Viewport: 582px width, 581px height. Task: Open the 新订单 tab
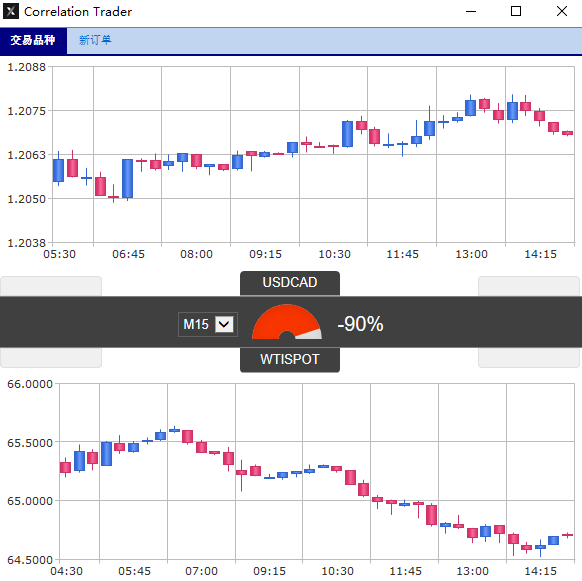[x=95, y=40]
